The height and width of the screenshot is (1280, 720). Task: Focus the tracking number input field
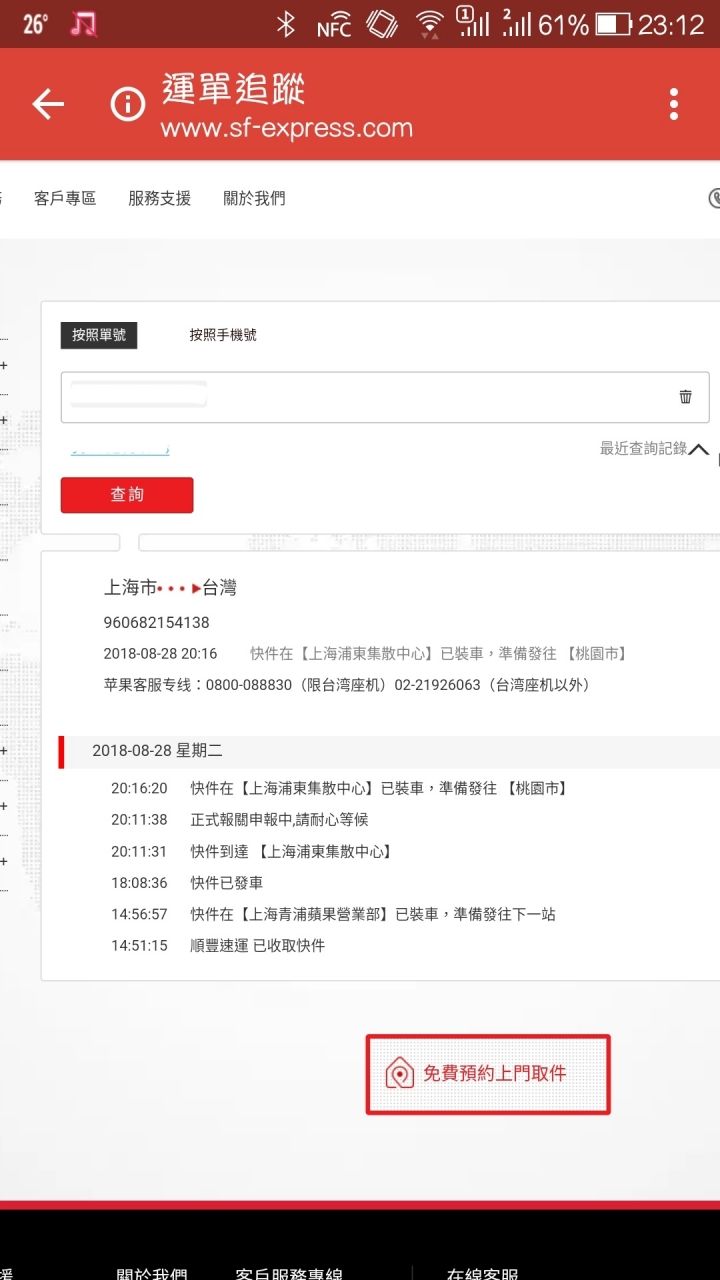click(385, 397)
